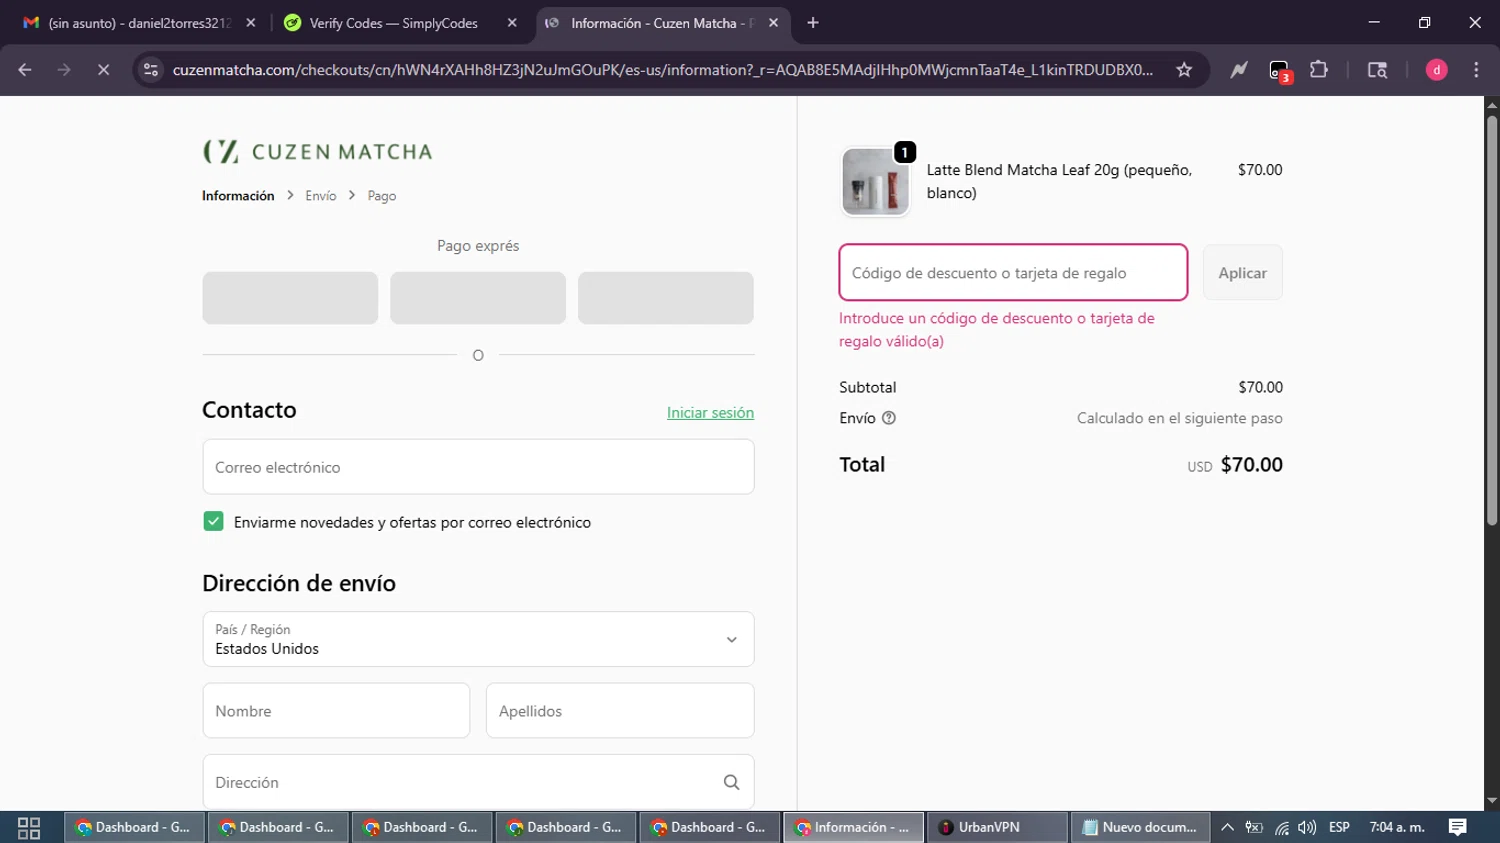Click the middle express payment placeholder button
Image resolution: width=1500 pixels, height=843 pixels.
tap(478, 298)
